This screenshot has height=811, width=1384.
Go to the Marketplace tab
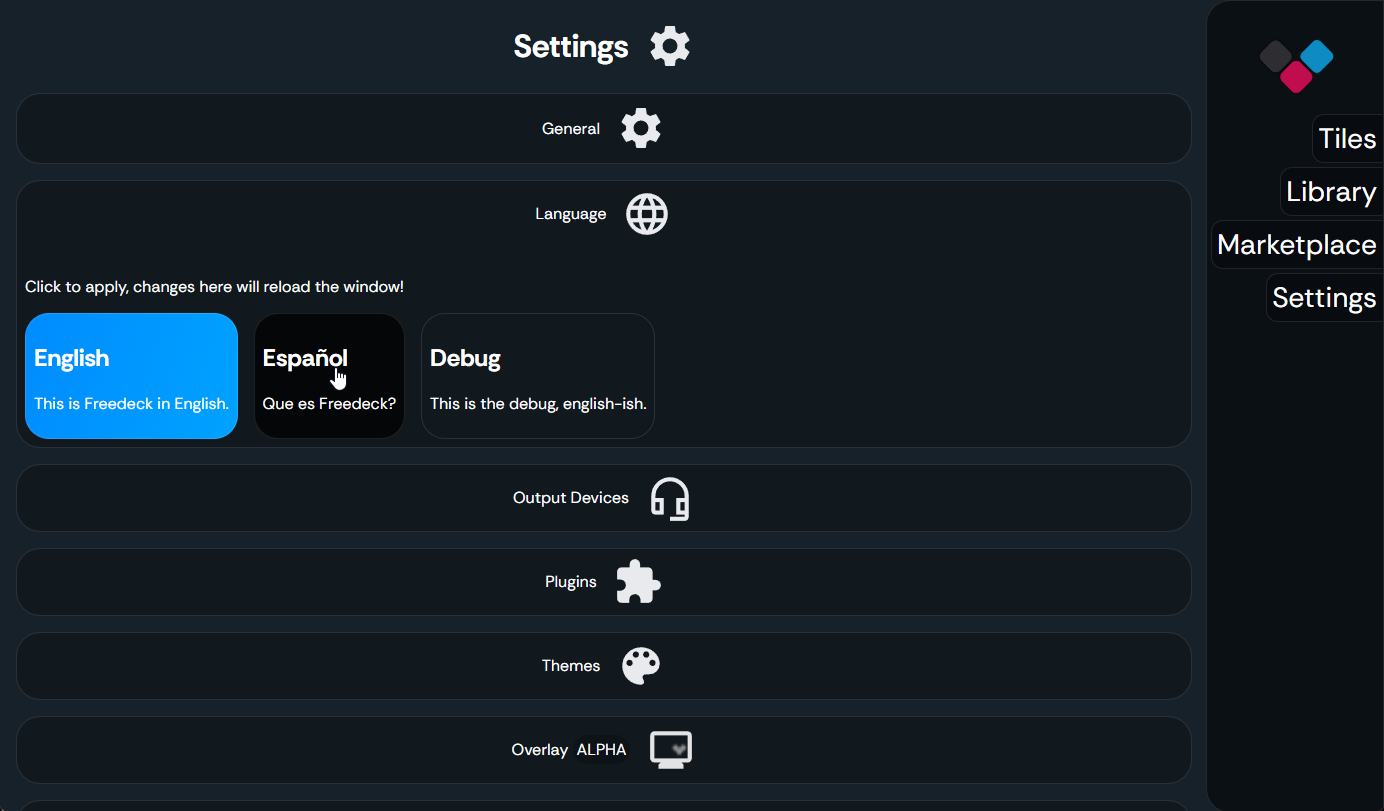click(x=1297, y=244)
